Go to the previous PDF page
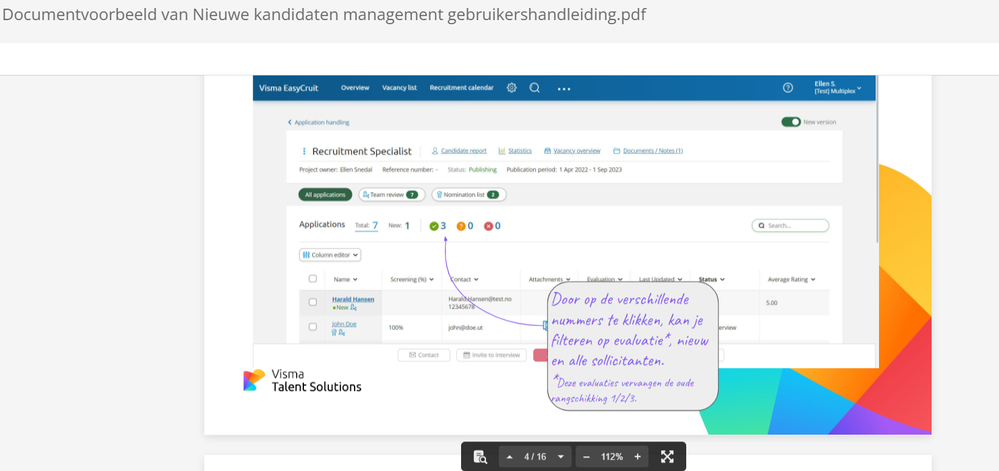The height and width of the screenshot is (471, 999). [x=509, y=456]
